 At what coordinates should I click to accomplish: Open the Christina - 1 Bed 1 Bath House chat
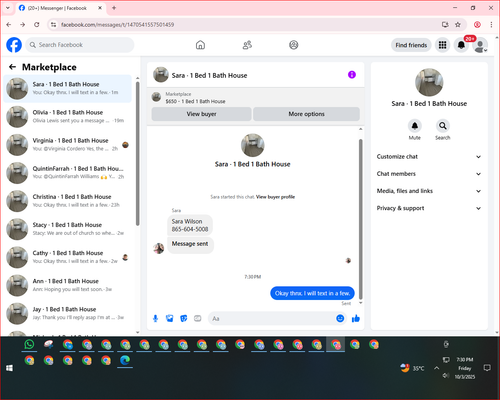pyautogui.click(x=67, y=201)
